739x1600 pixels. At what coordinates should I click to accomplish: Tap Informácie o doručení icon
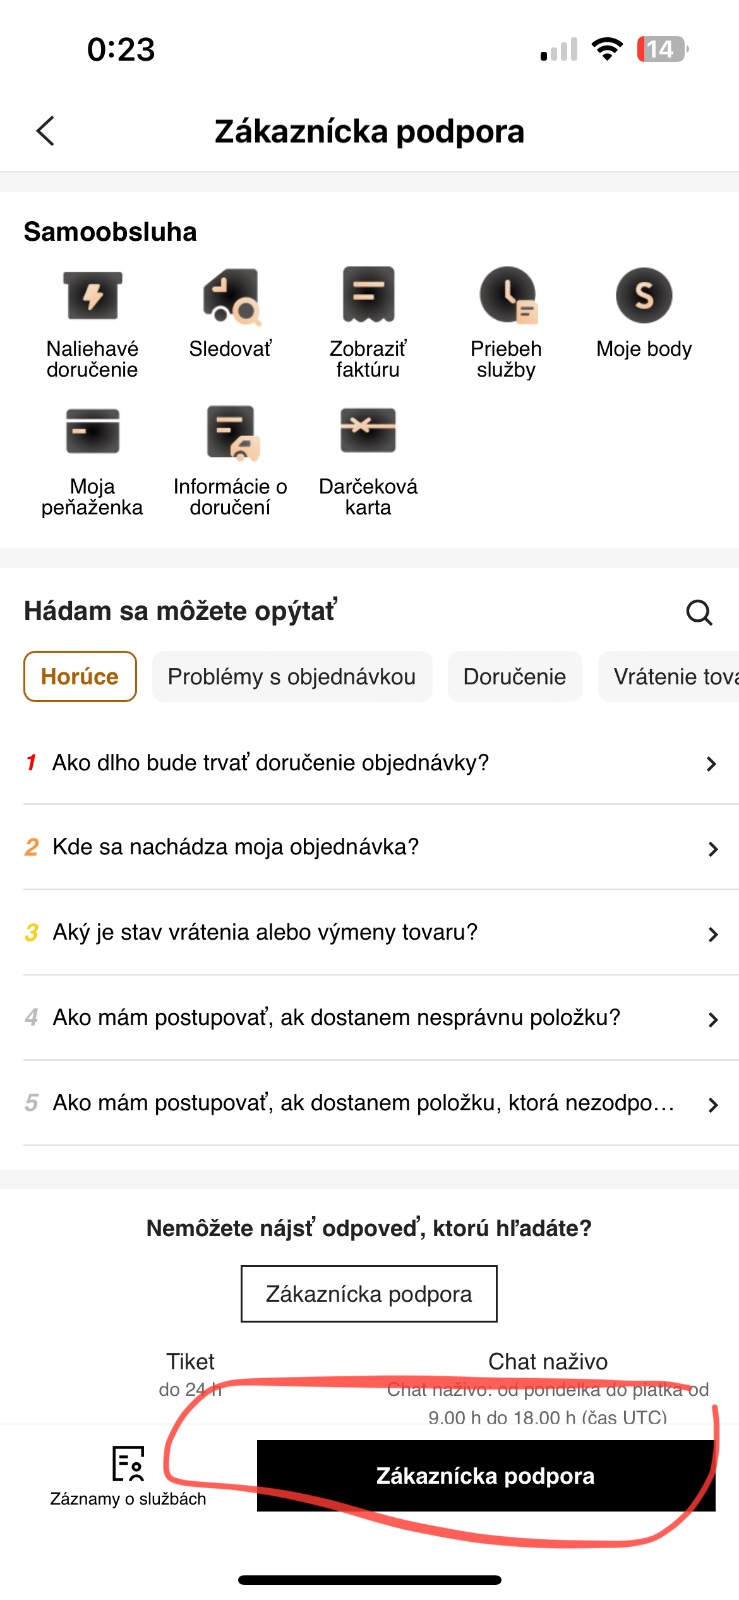pos(231,433)
